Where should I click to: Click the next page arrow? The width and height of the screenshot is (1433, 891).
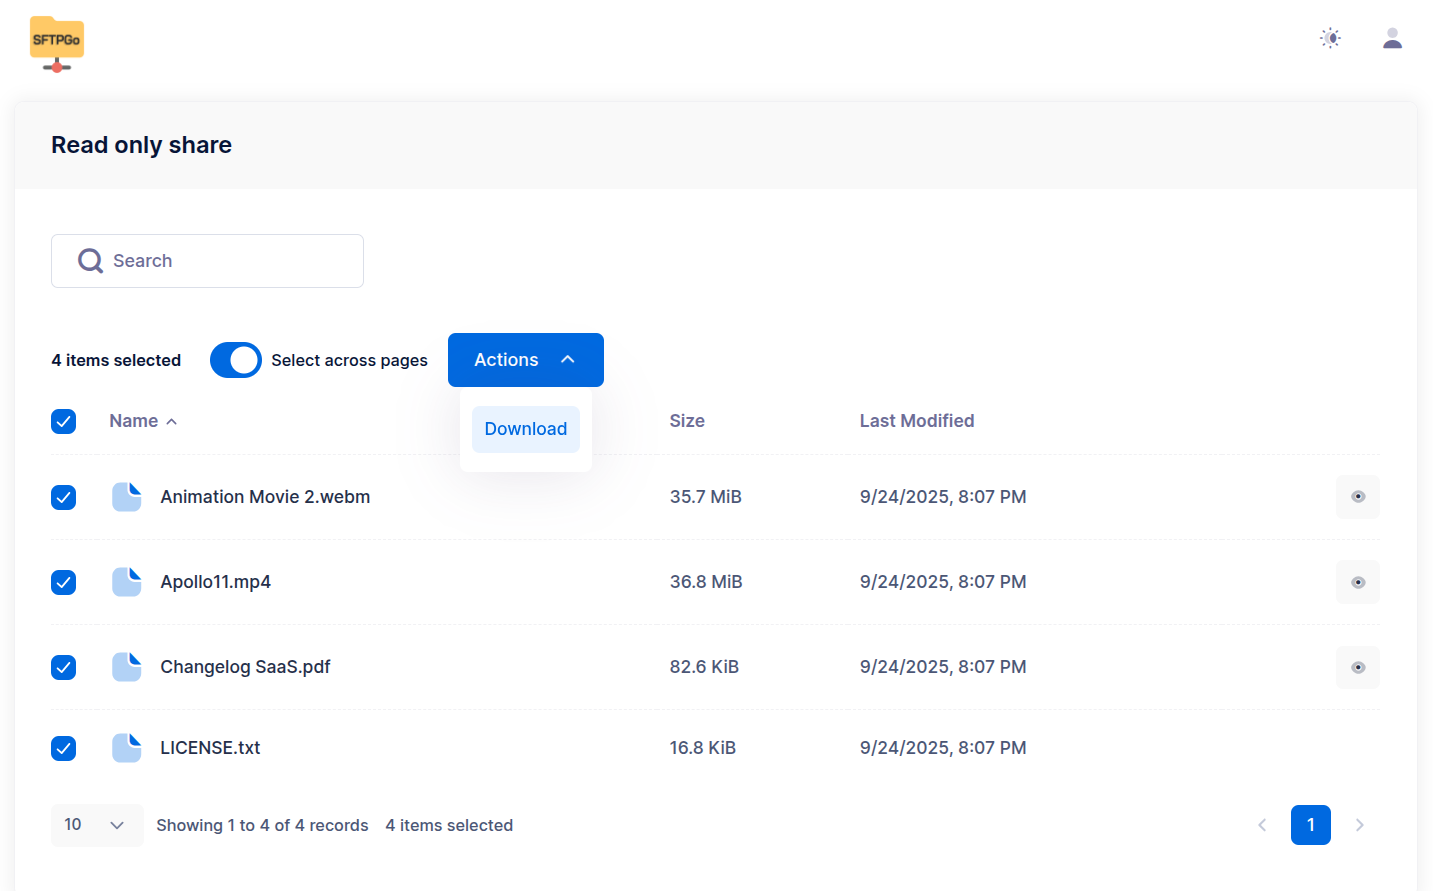click(x=1359, y=825)
